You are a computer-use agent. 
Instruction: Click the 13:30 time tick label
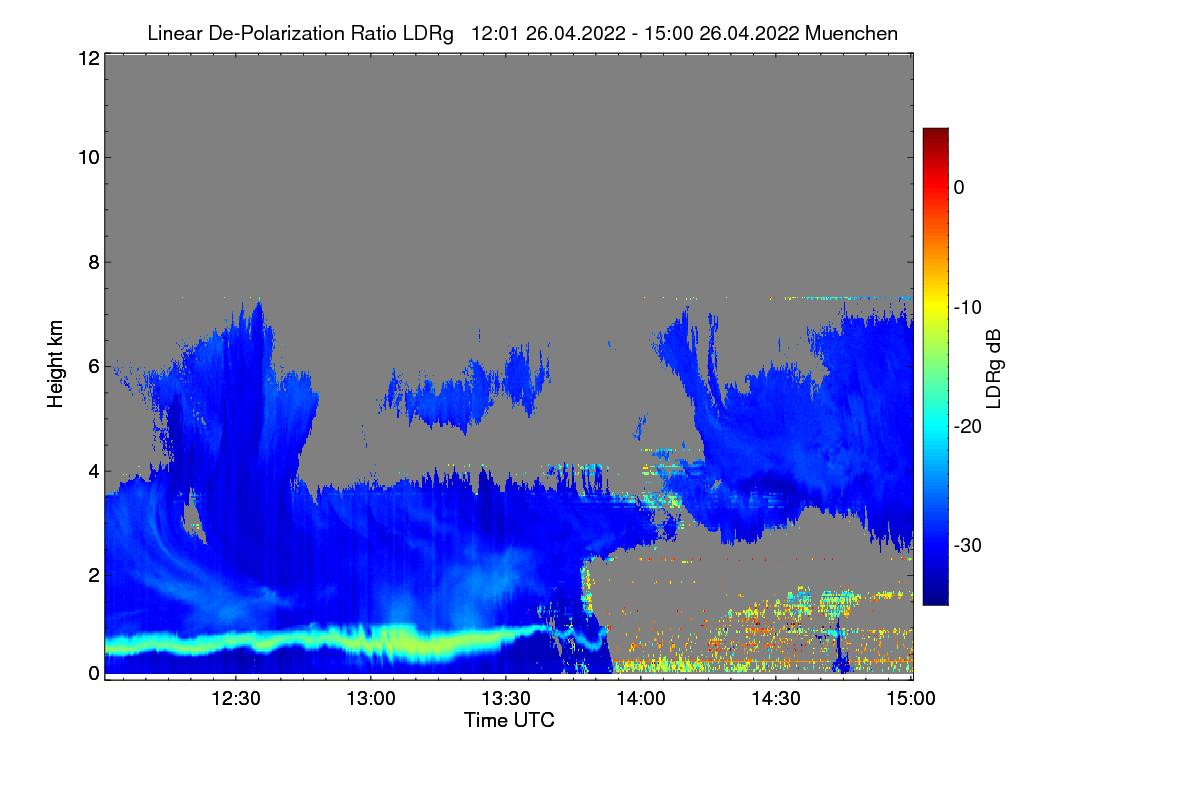pyautogui.click(x=507, y=698)
